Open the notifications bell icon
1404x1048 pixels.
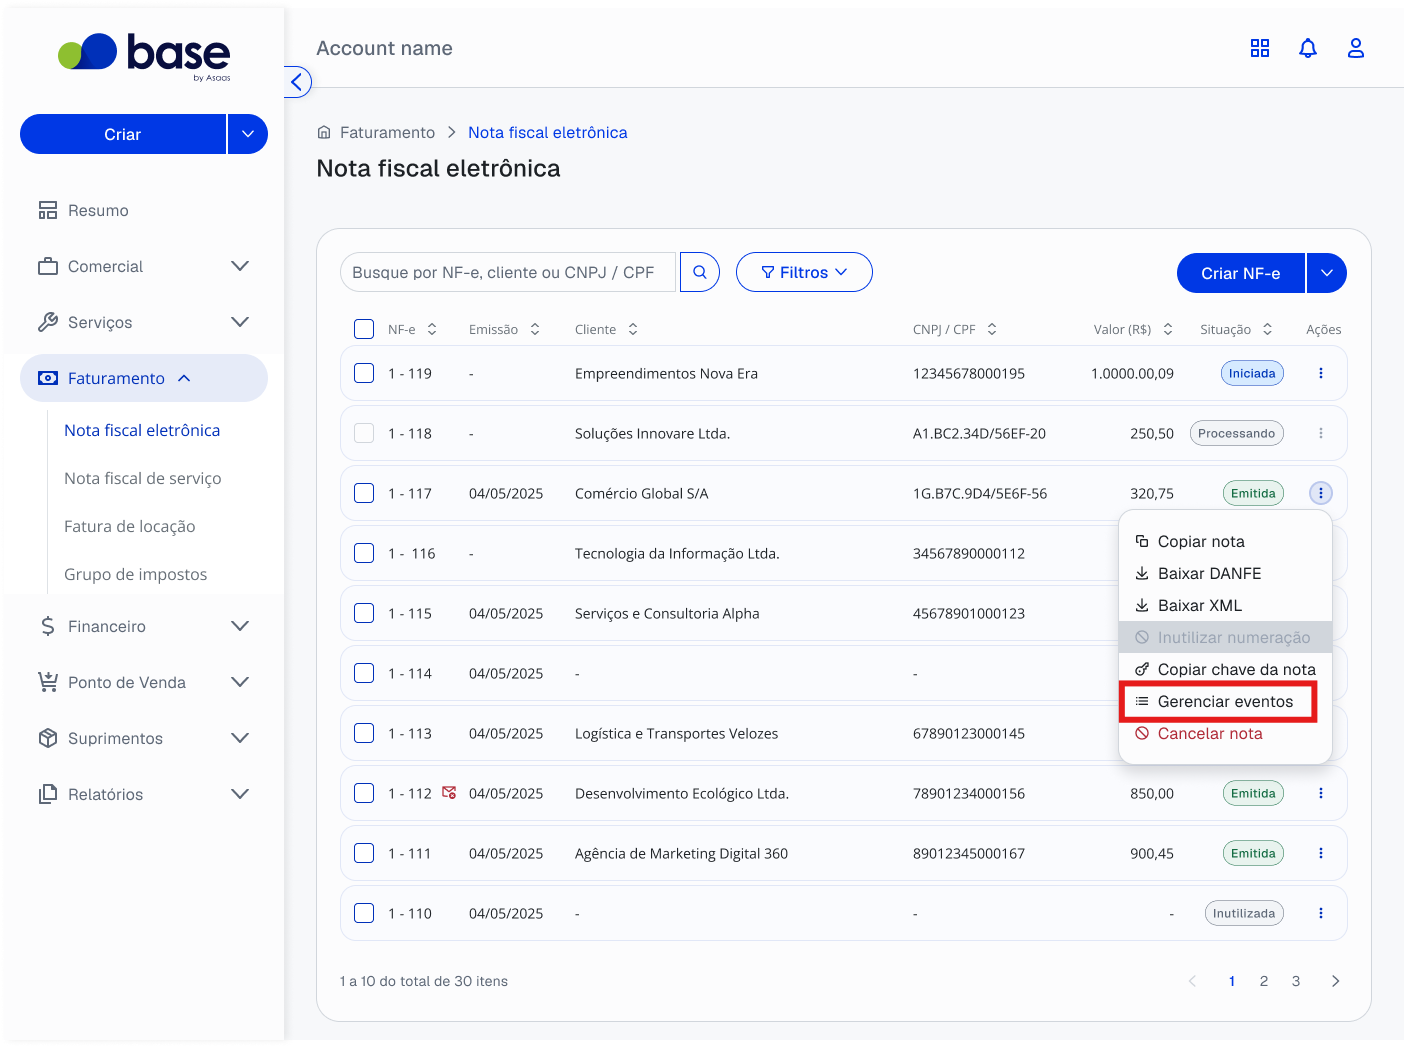point(1308,48)
